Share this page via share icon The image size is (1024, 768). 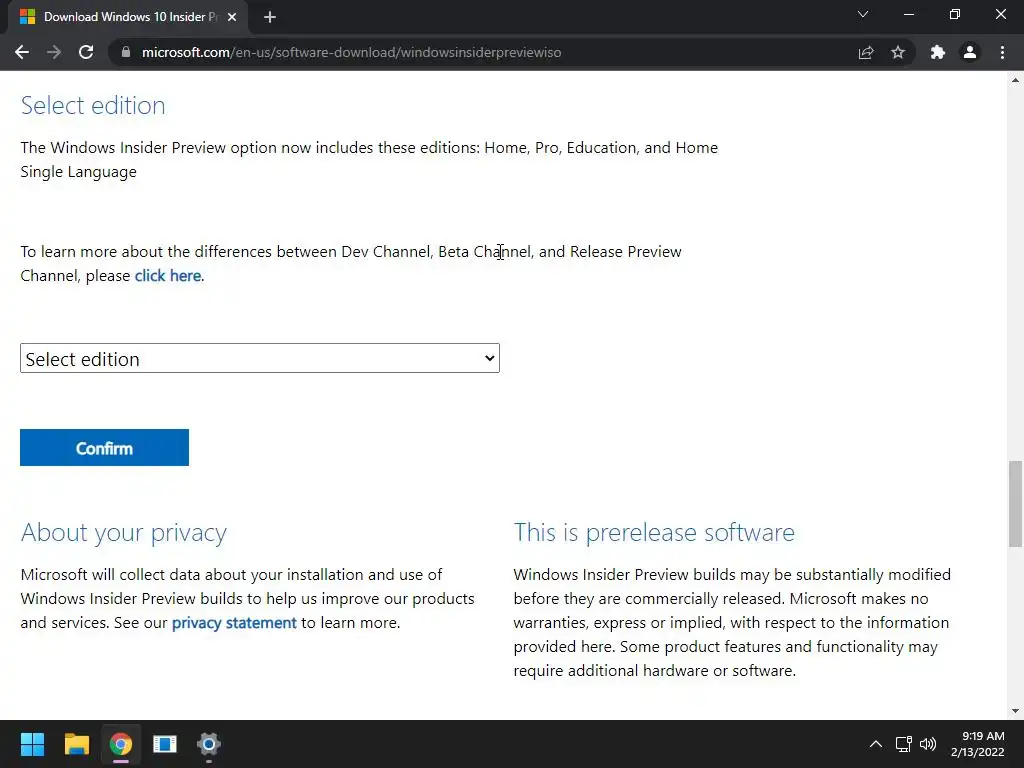pyautogui.click(x=866, y=52)
